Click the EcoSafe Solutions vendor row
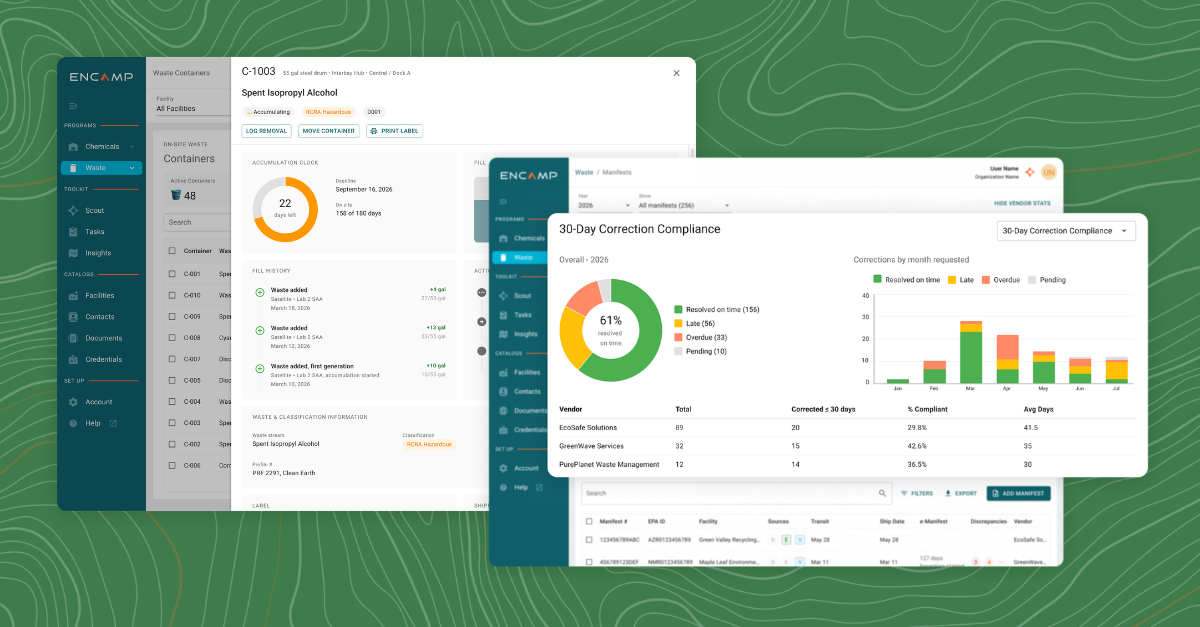Image resolution: width=1200 pixels, height=627 pixels. click(847, 427)
